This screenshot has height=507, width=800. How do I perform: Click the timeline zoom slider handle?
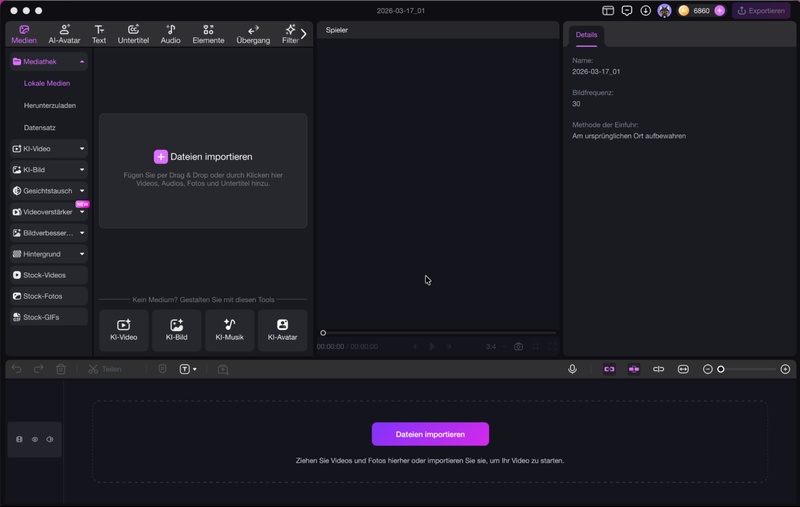(x=721, y=369)
